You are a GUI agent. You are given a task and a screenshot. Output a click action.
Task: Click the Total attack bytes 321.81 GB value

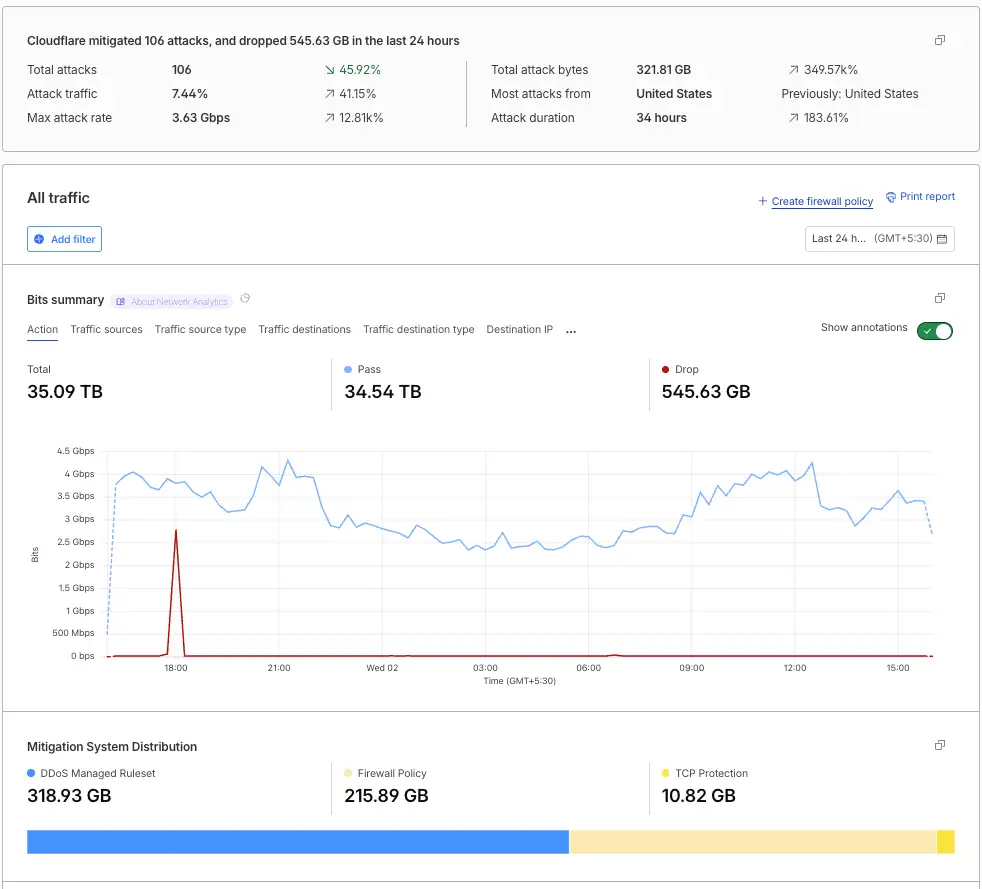click(663, 69)
